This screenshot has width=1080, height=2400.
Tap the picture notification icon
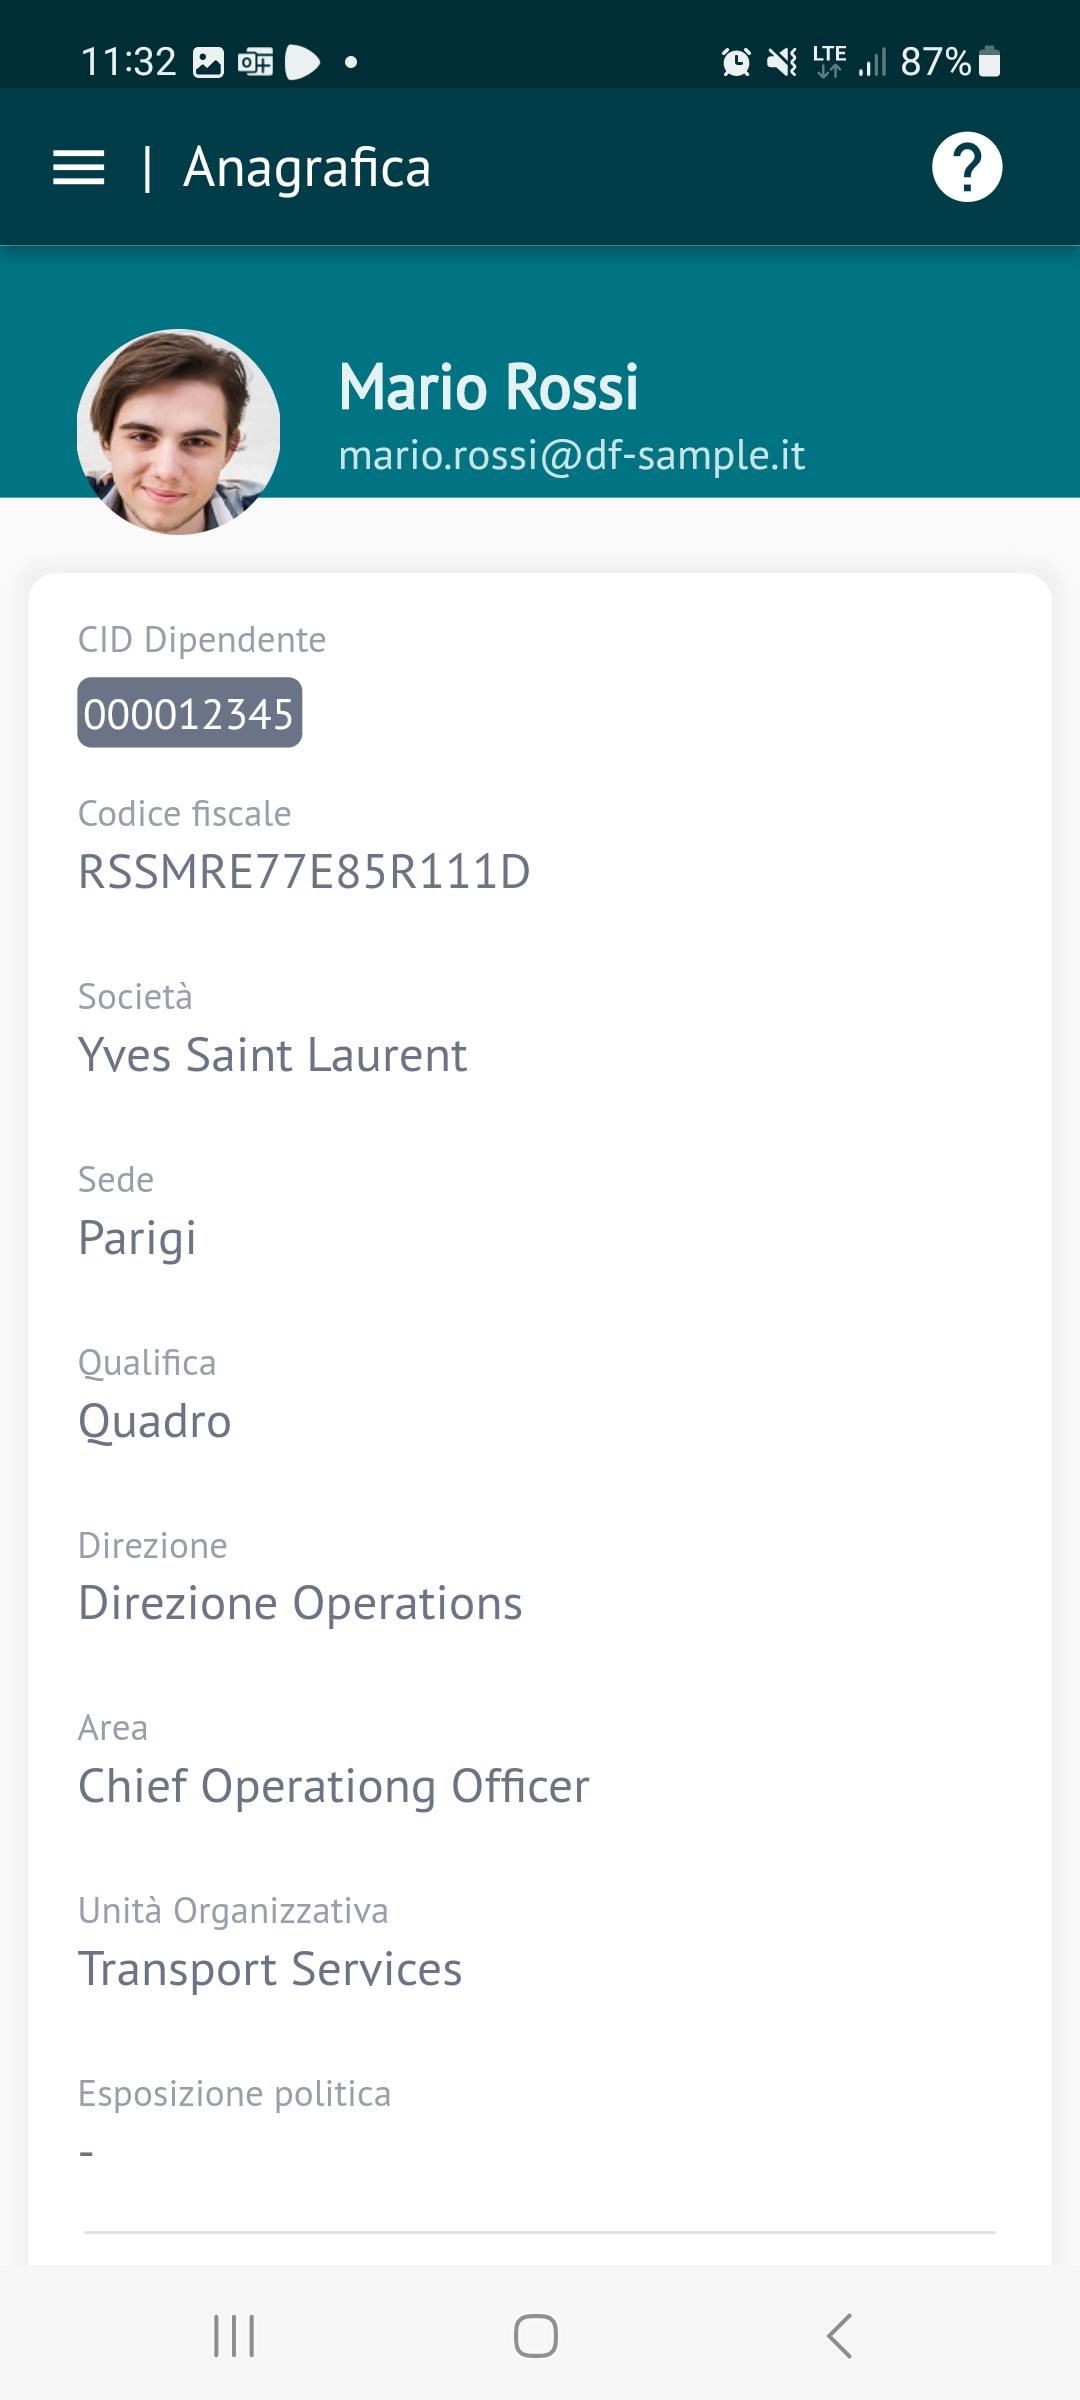pos(208,63)
